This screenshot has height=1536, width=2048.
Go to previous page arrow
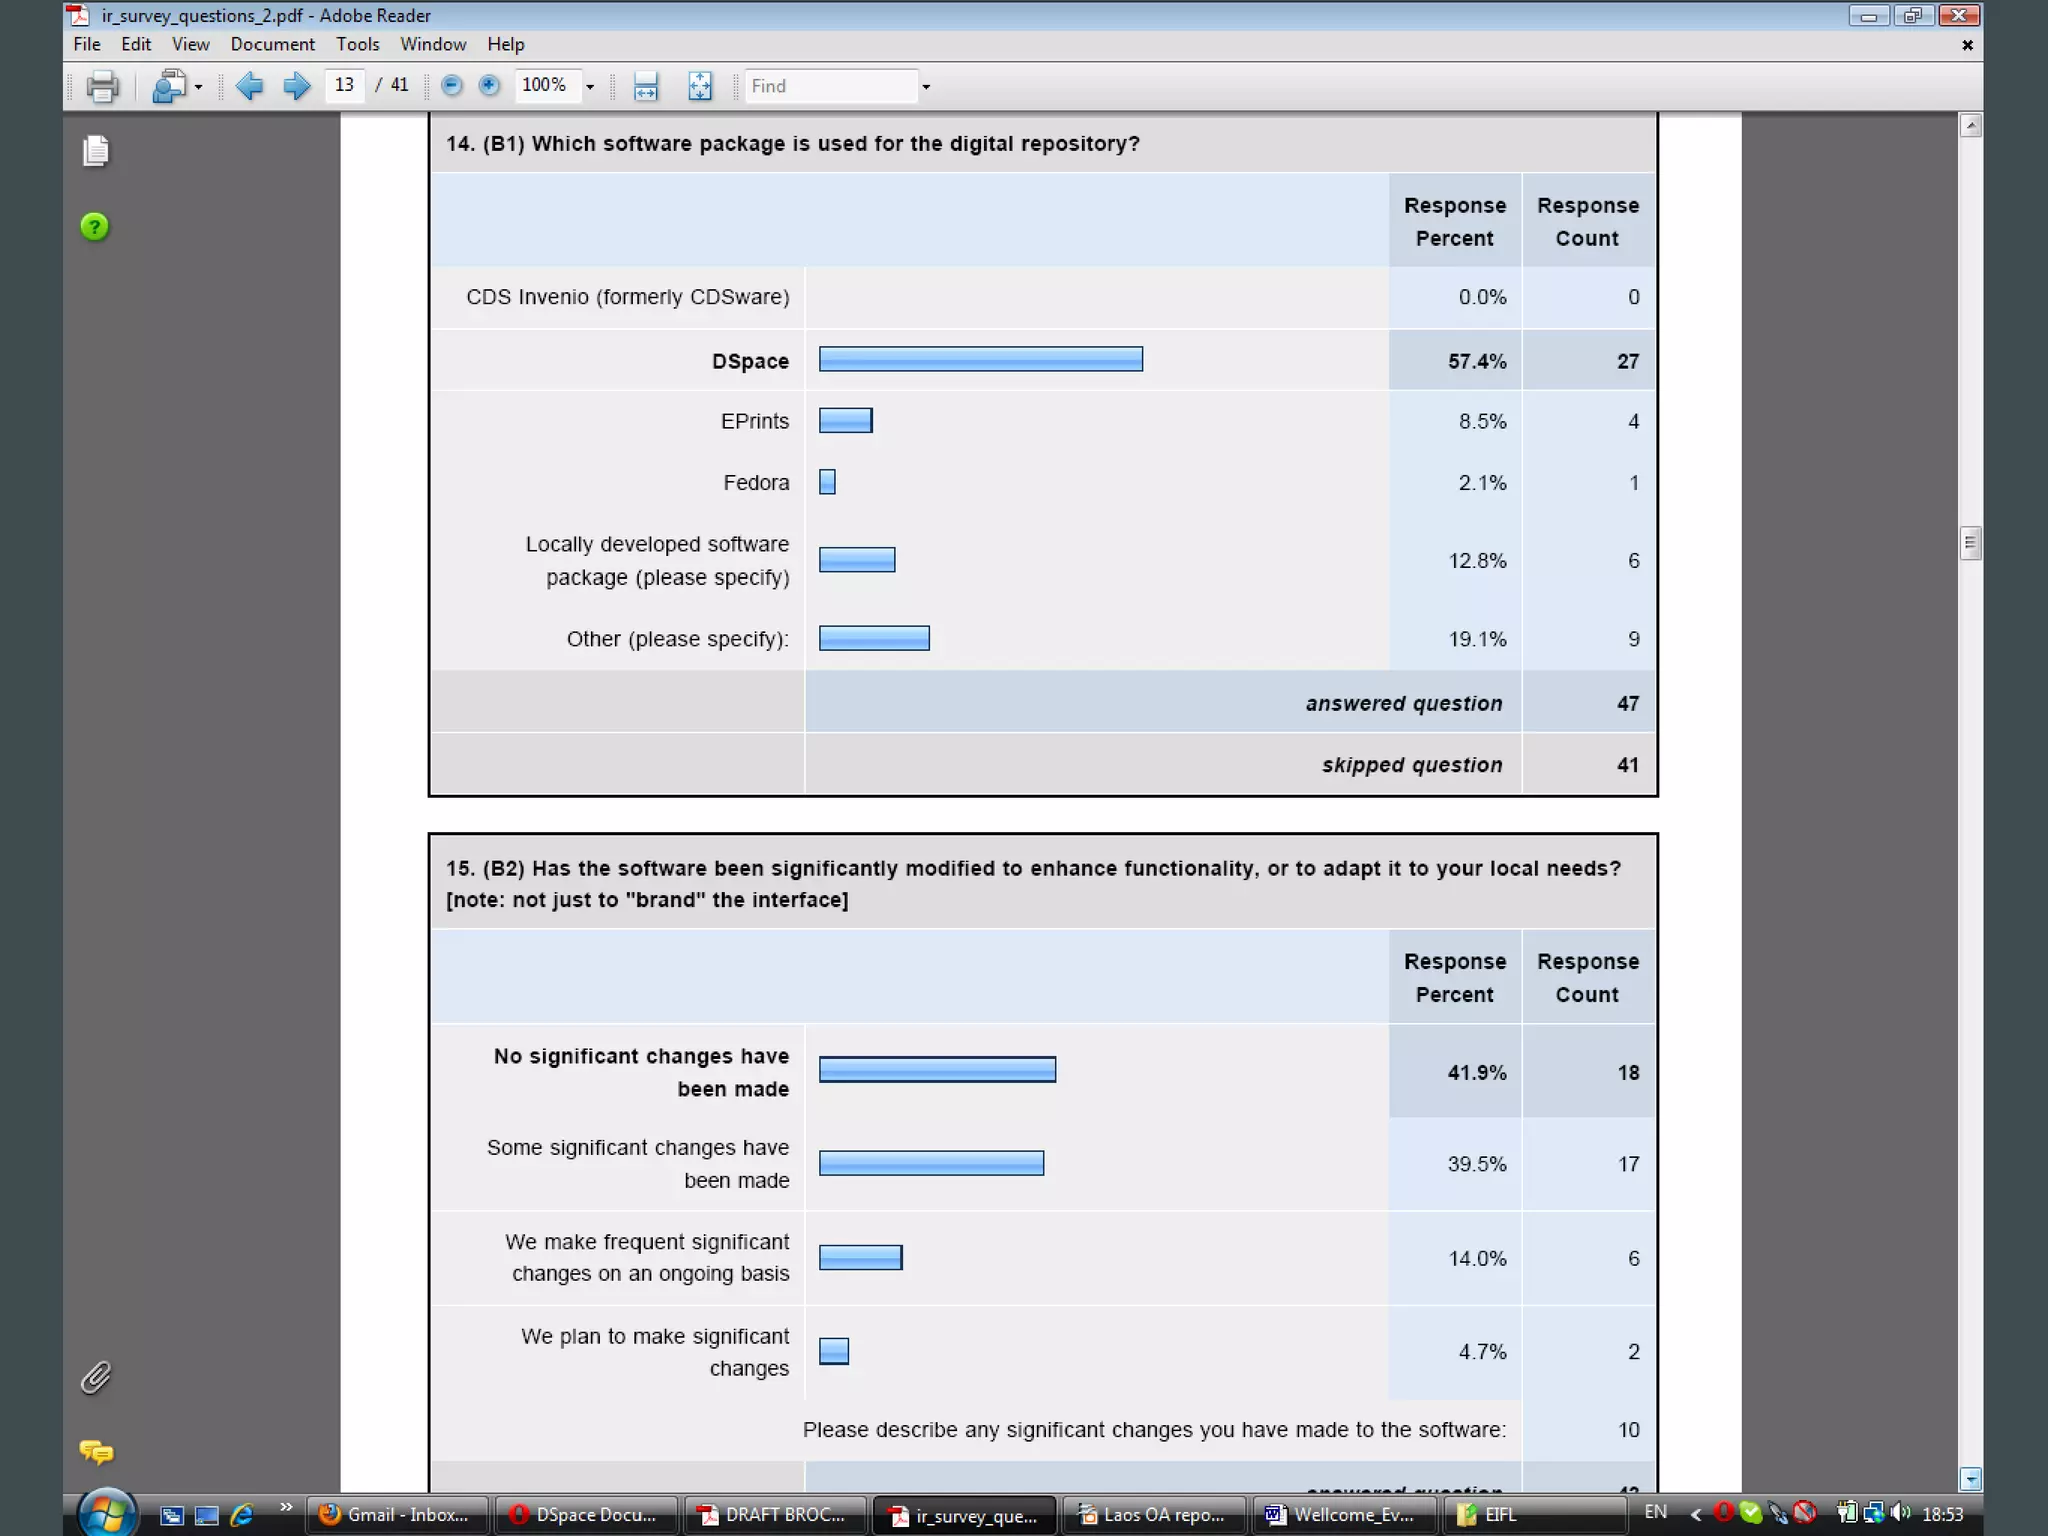tap(249, 87)
